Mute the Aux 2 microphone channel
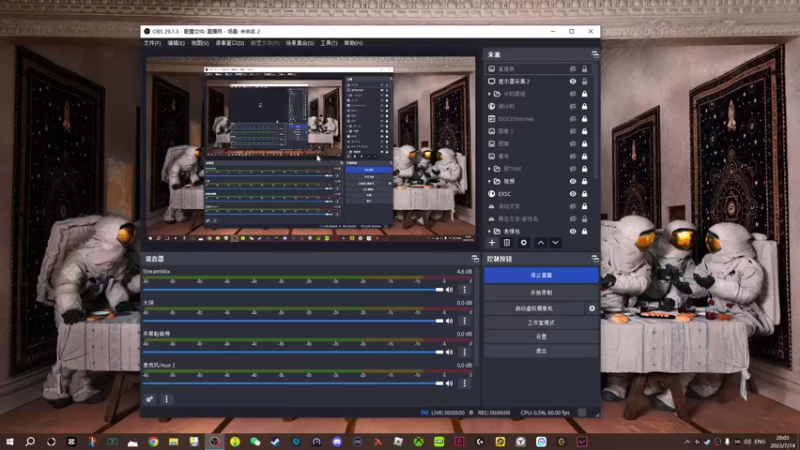Image resolution: width=800 pixels, height=450 pixels. [449, 383]
